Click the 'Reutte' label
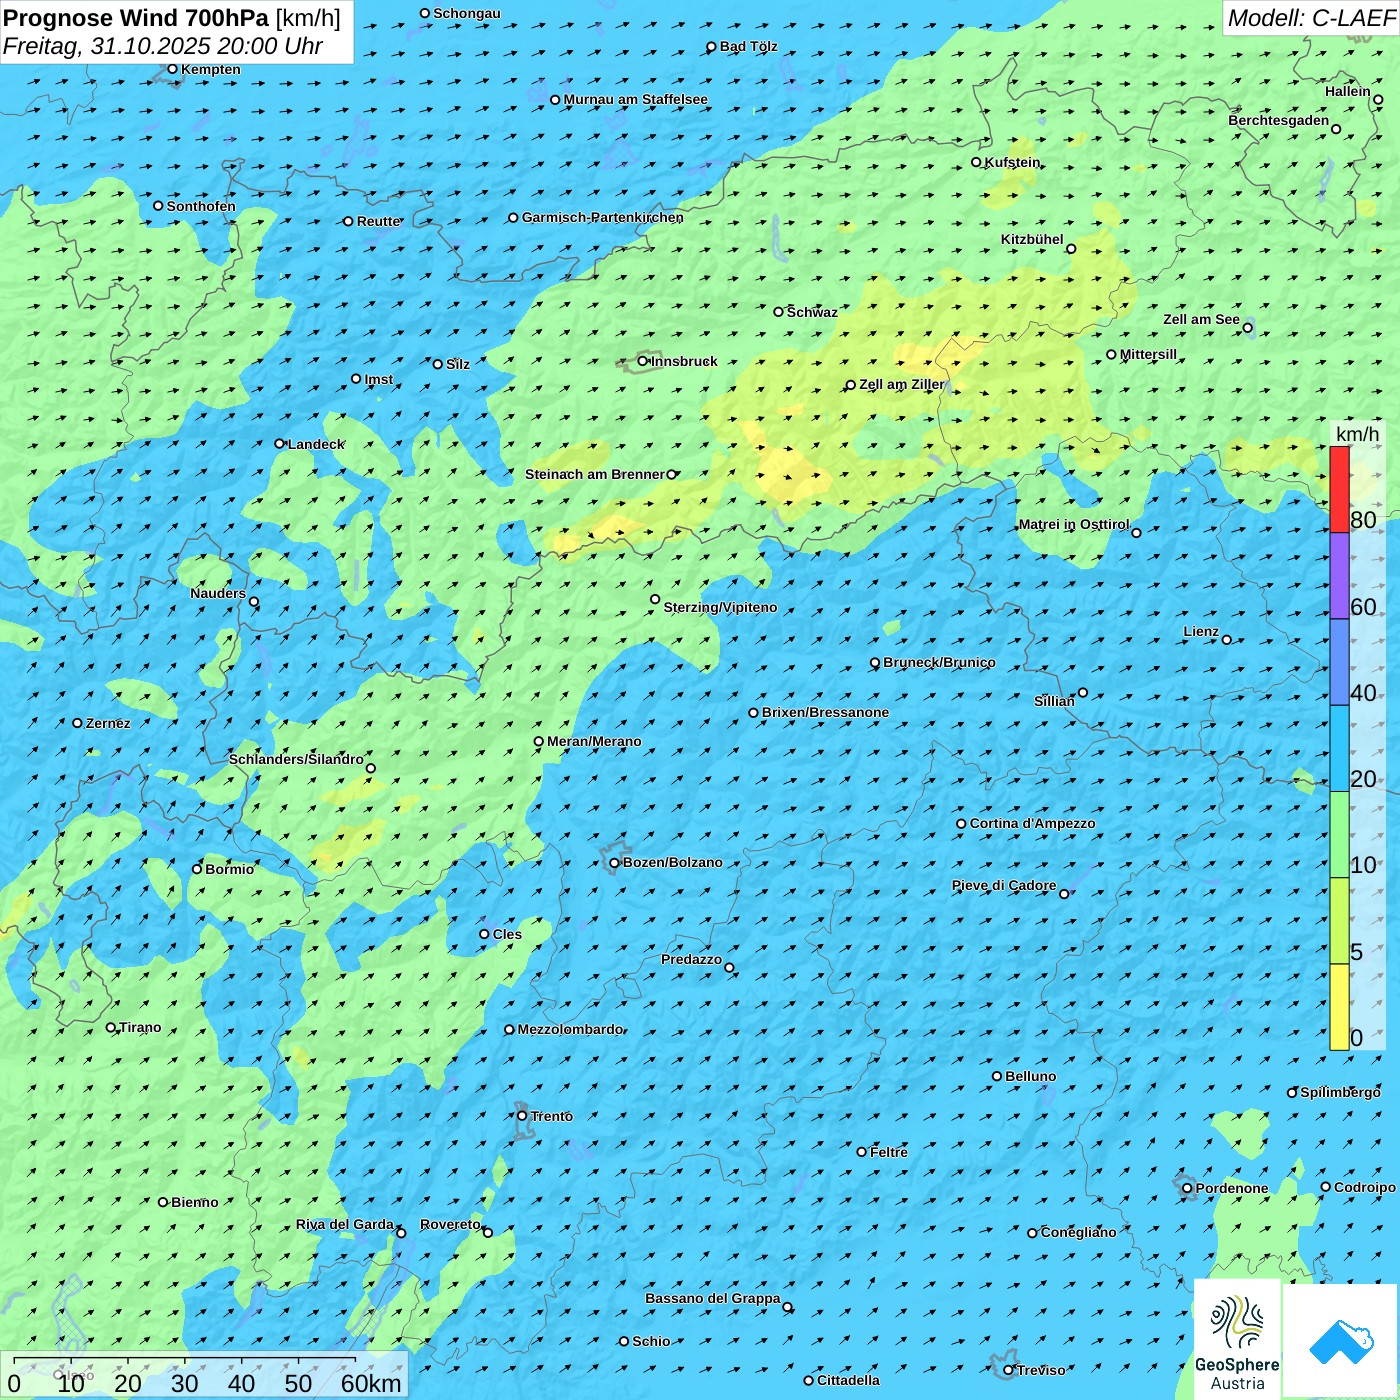The image size is (1400, 1400). click(379, 222)
